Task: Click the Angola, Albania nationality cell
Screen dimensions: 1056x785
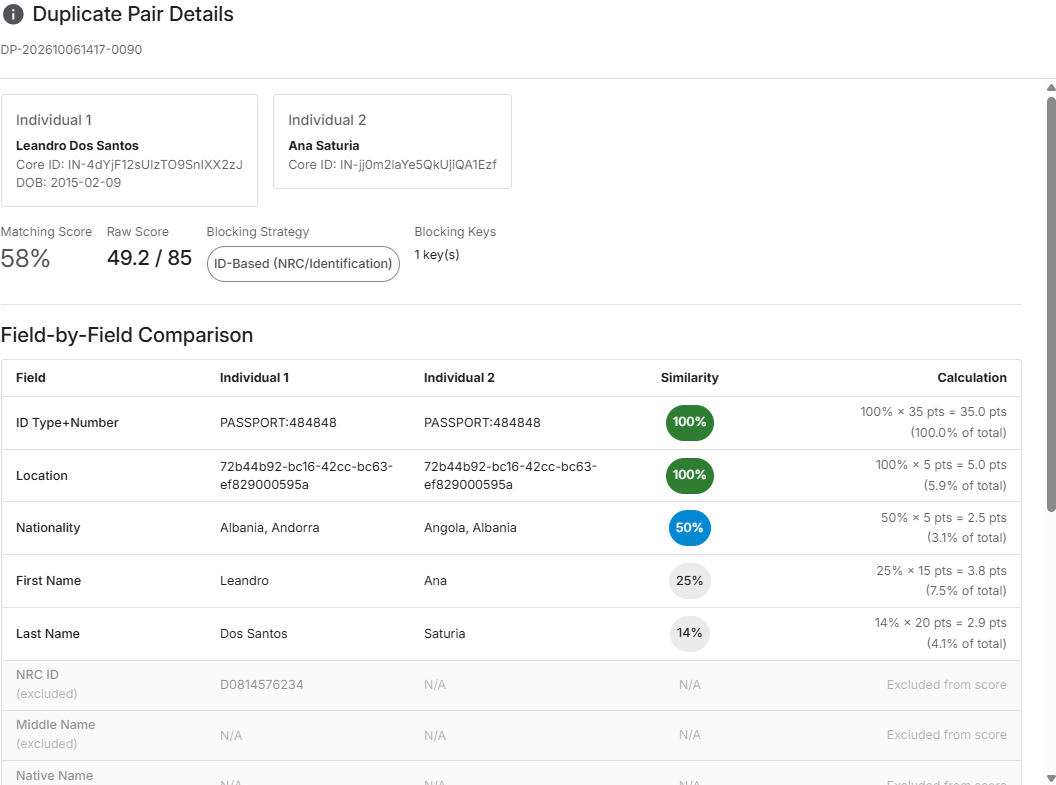Action: (x=470, y=528)
